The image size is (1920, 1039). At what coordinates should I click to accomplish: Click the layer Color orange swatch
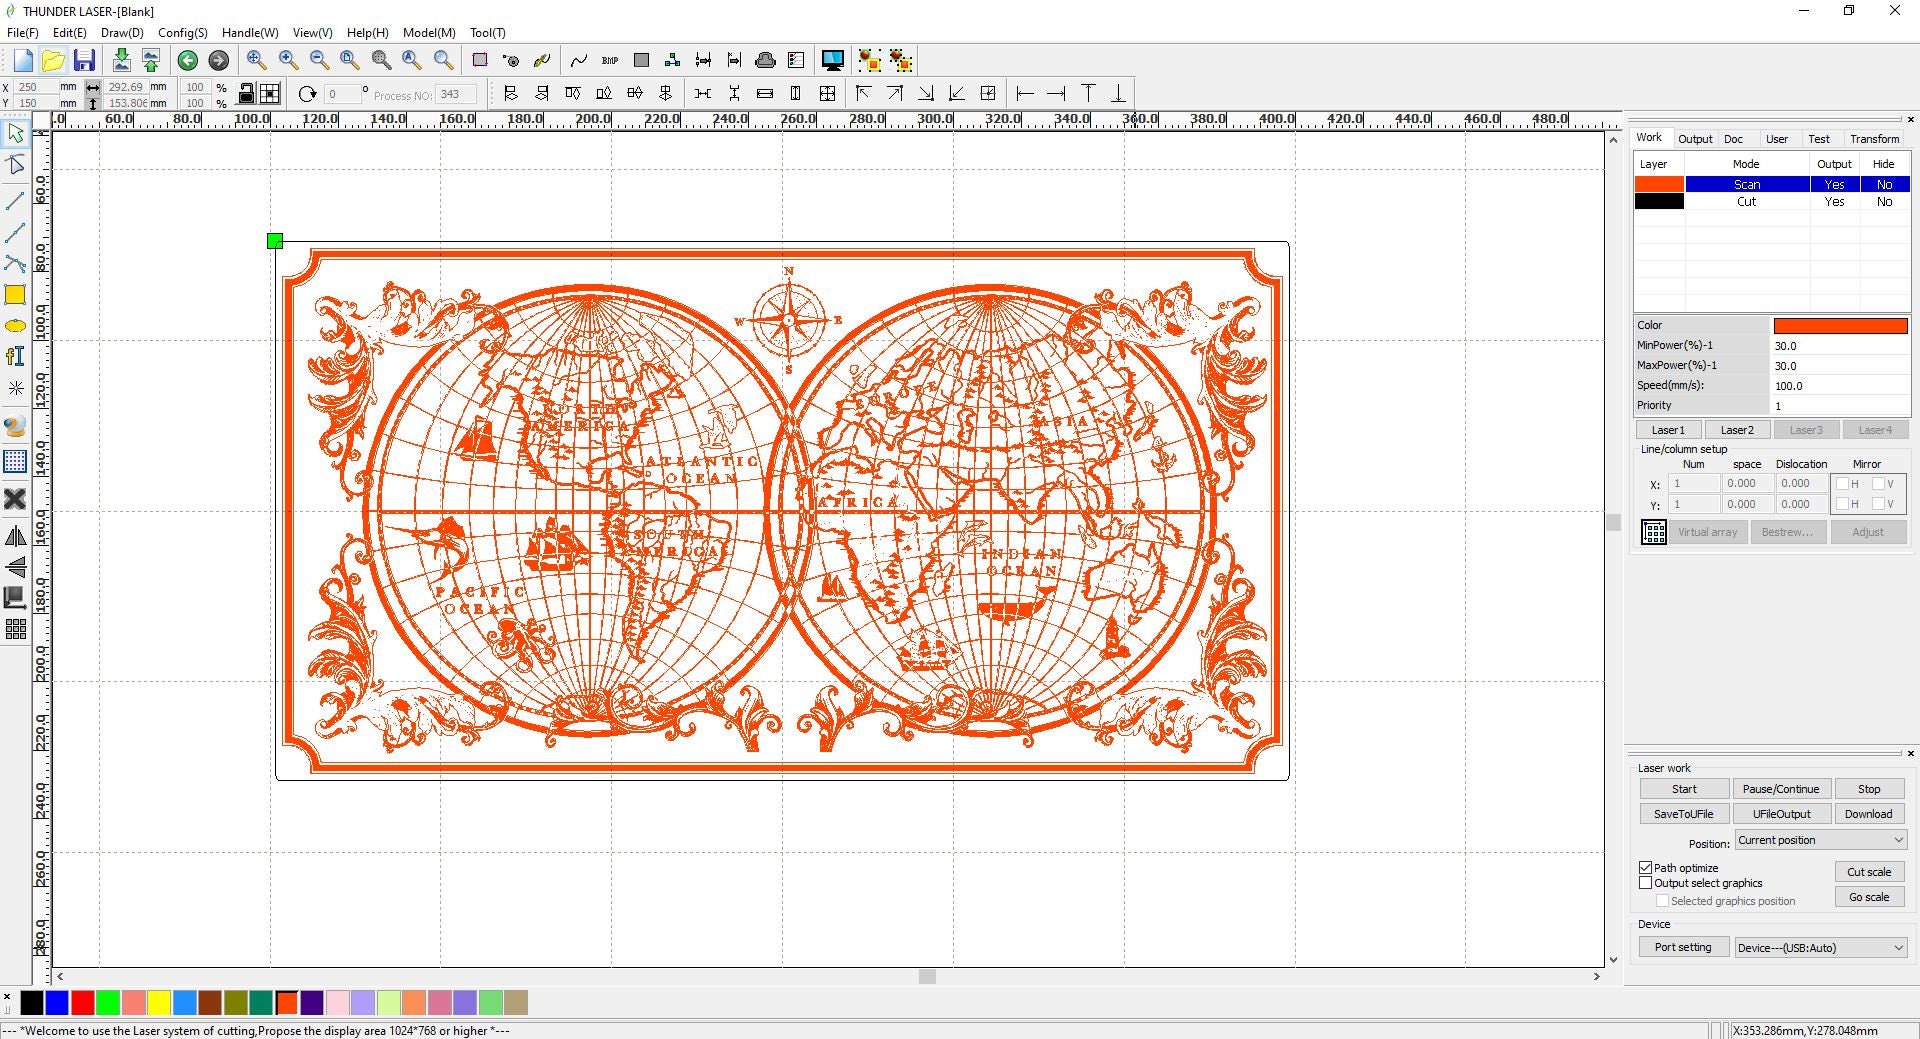coord(1840,326)
